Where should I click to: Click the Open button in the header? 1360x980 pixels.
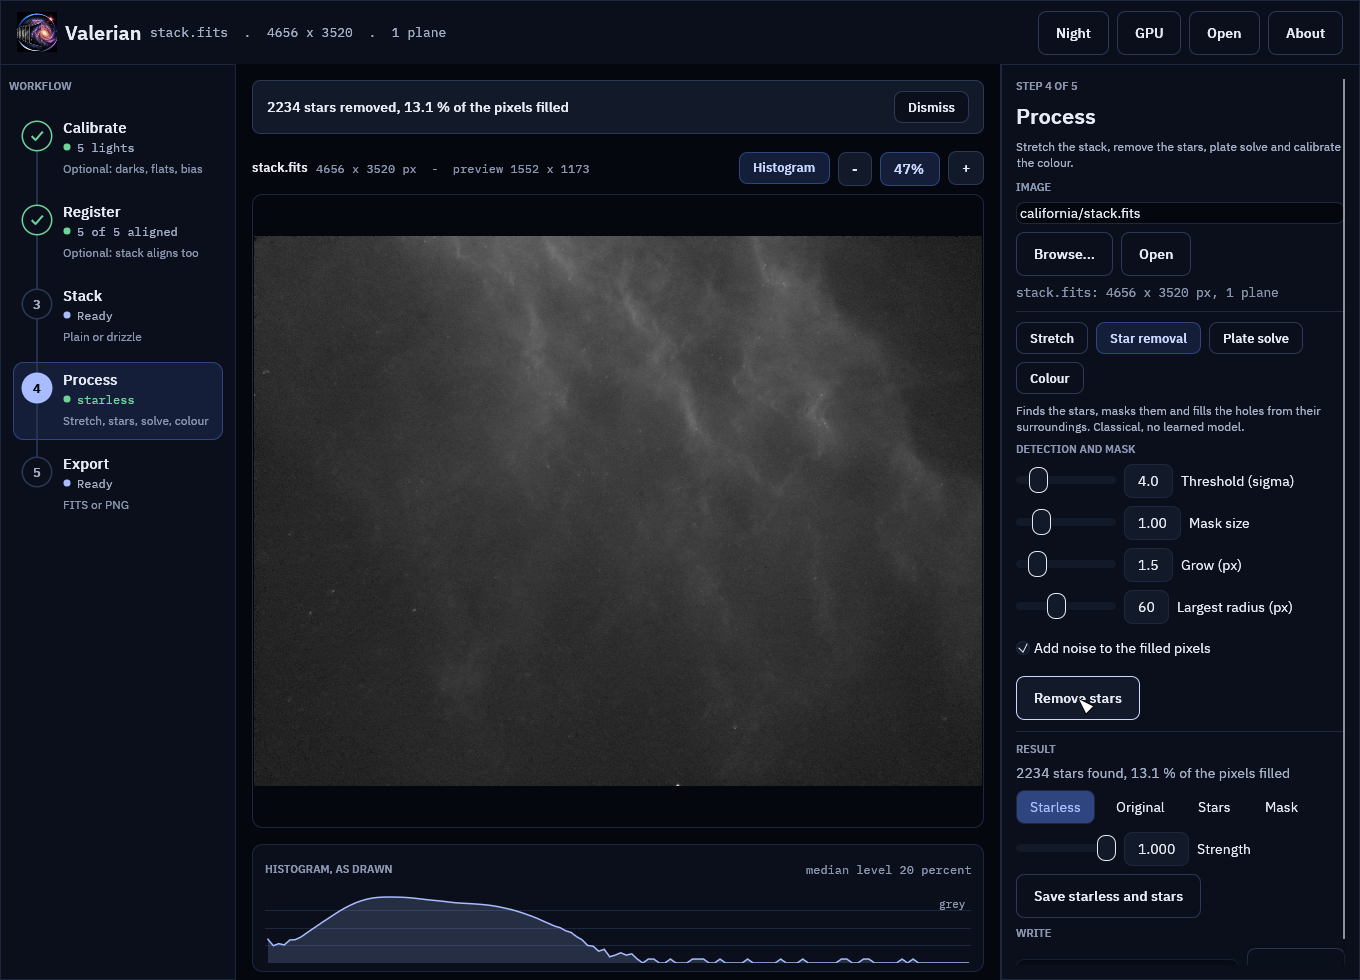tap(1224, 33)
